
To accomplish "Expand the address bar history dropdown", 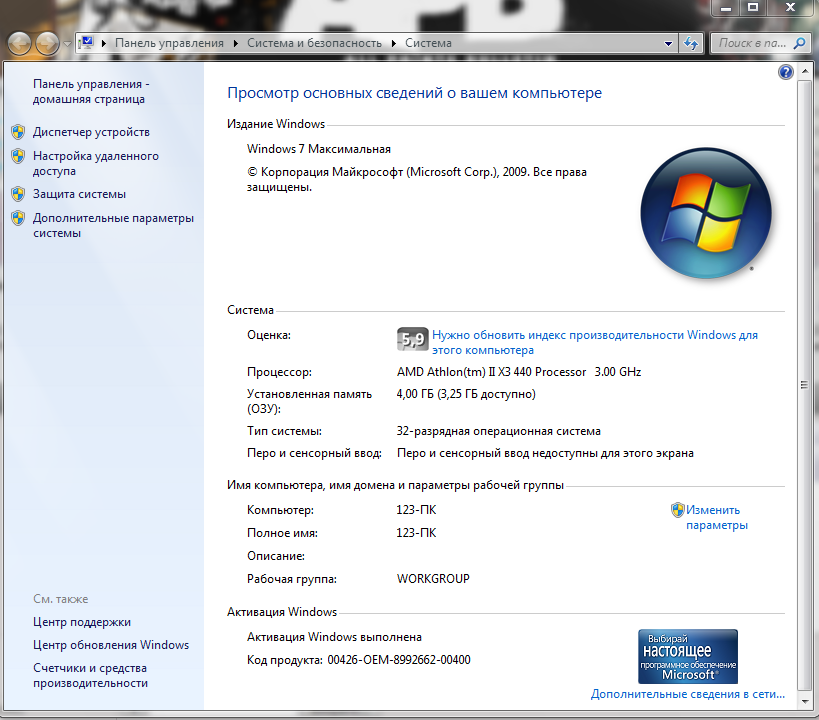I will (x=669, y=44).
